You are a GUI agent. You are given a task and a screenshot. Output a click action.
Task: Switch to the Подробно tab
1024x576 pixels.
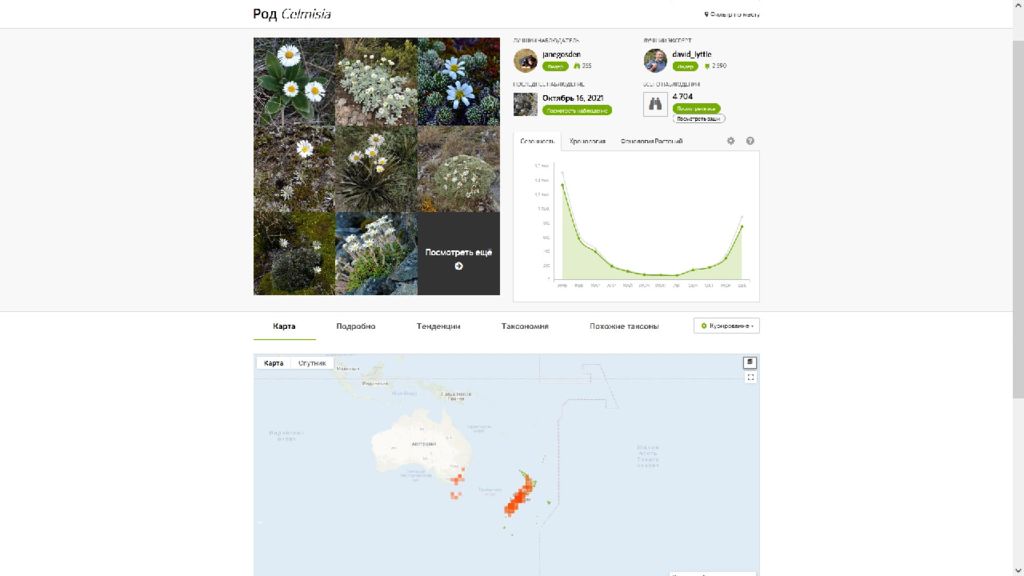pyautogui.click(x=356, y=326)
